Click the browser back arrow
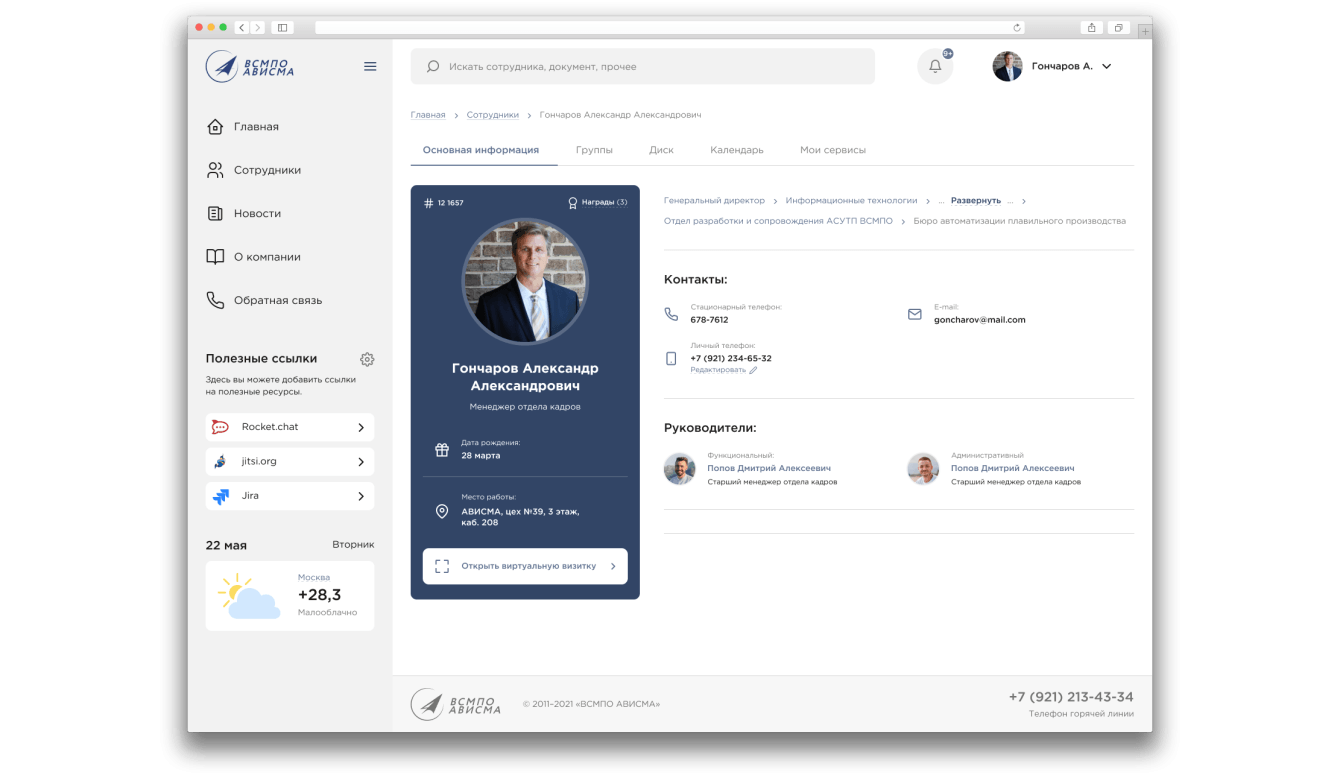 point(242,27)
